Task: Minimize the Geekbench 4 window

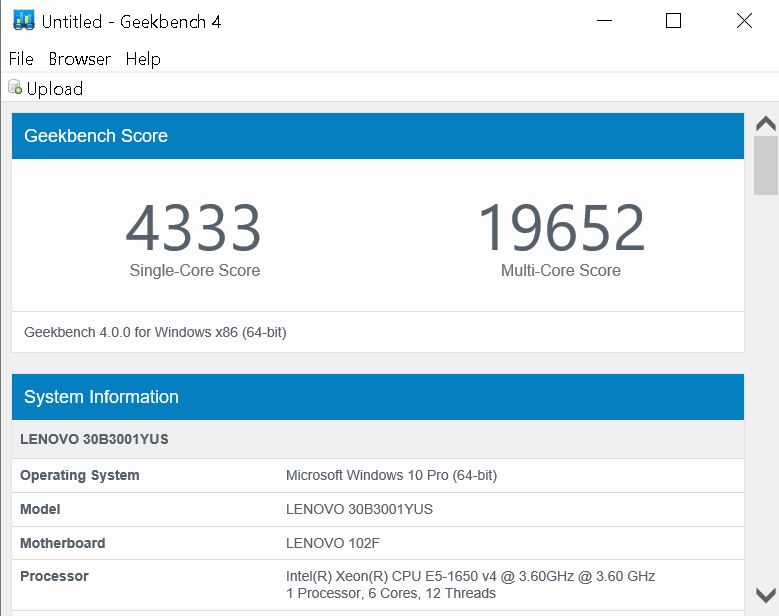Action: pos(603,21)
